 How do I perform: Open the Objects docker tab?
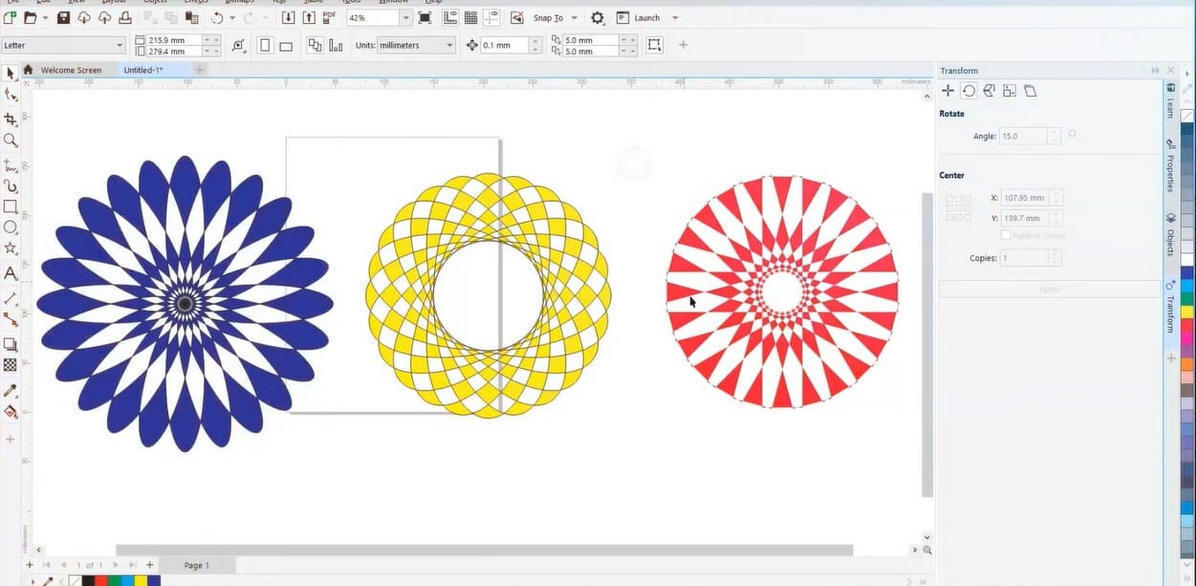pos(1170,235)
